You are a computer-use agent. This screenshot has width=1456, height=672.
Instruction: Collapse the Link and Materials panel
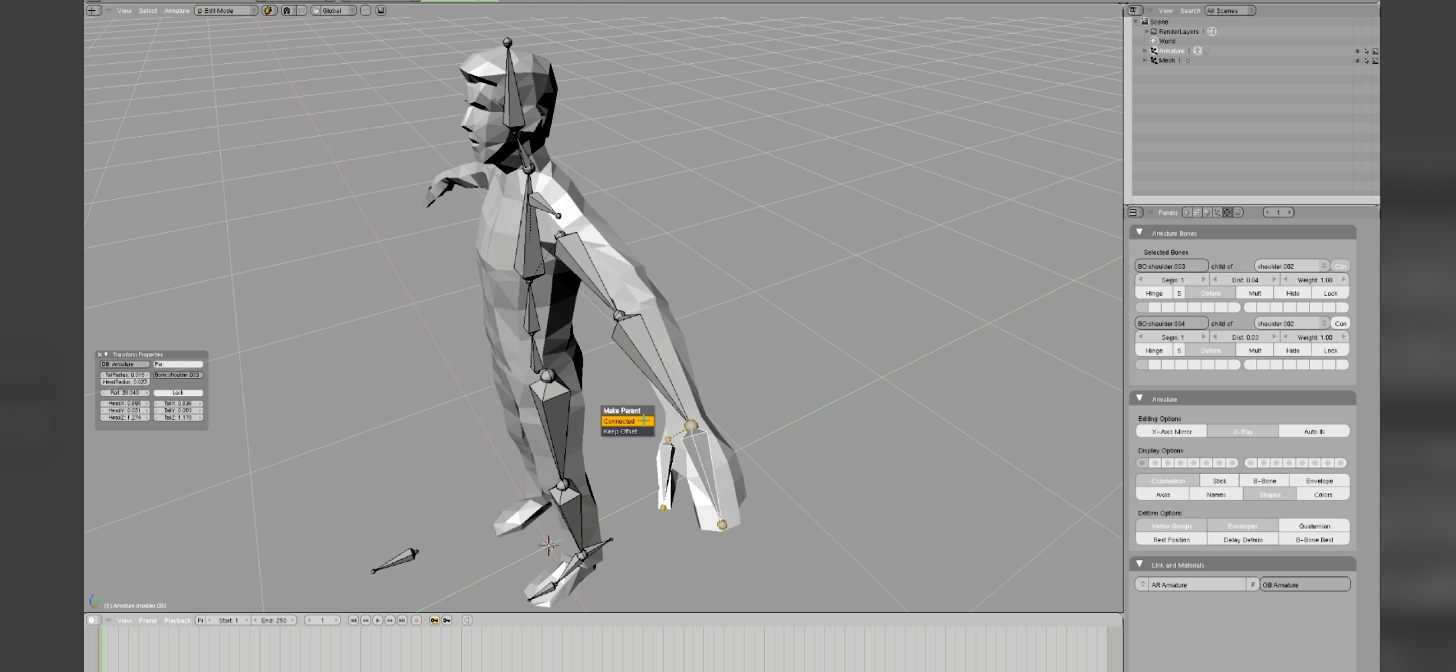(1139, 565)
